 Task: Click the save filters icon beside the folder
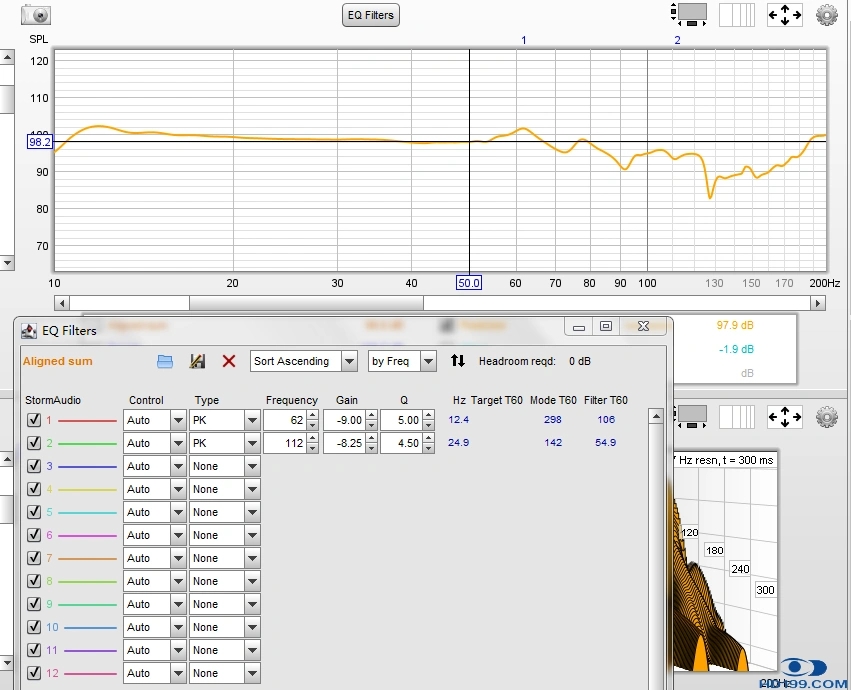pos(197,361)
